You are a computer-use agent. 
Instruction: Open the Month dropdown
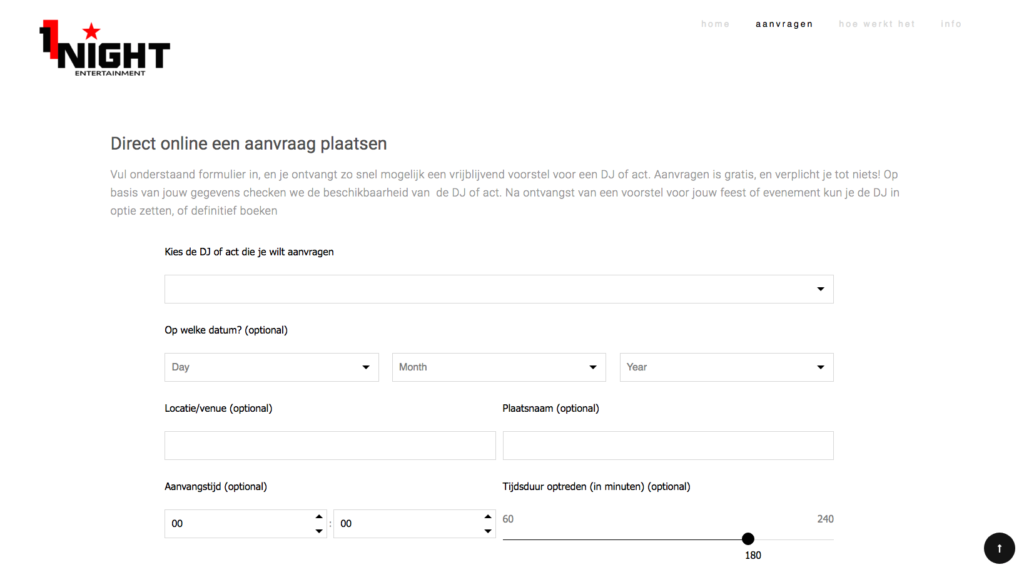499,367
